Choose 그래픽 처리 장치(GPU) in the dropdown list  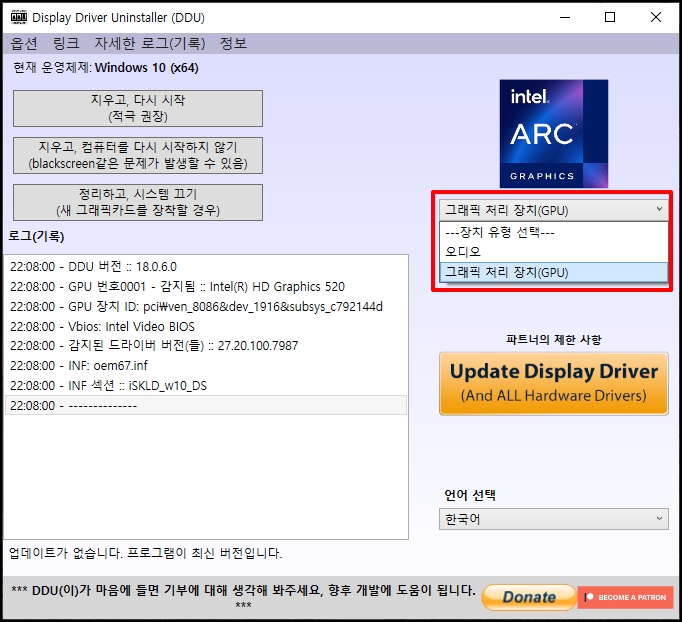click(554, 272)
